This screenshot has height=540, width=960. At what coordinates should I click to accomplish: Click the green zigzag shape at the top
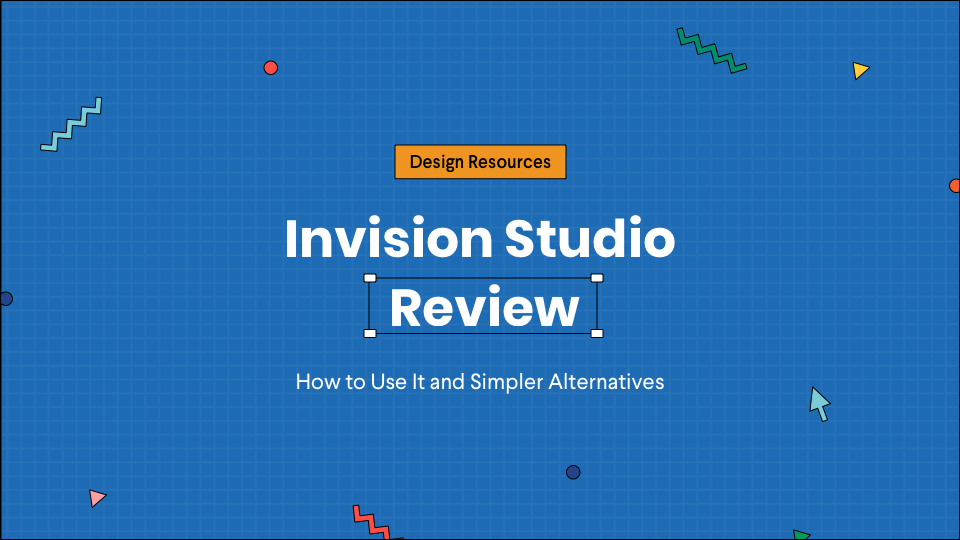[x=711, y=50]
